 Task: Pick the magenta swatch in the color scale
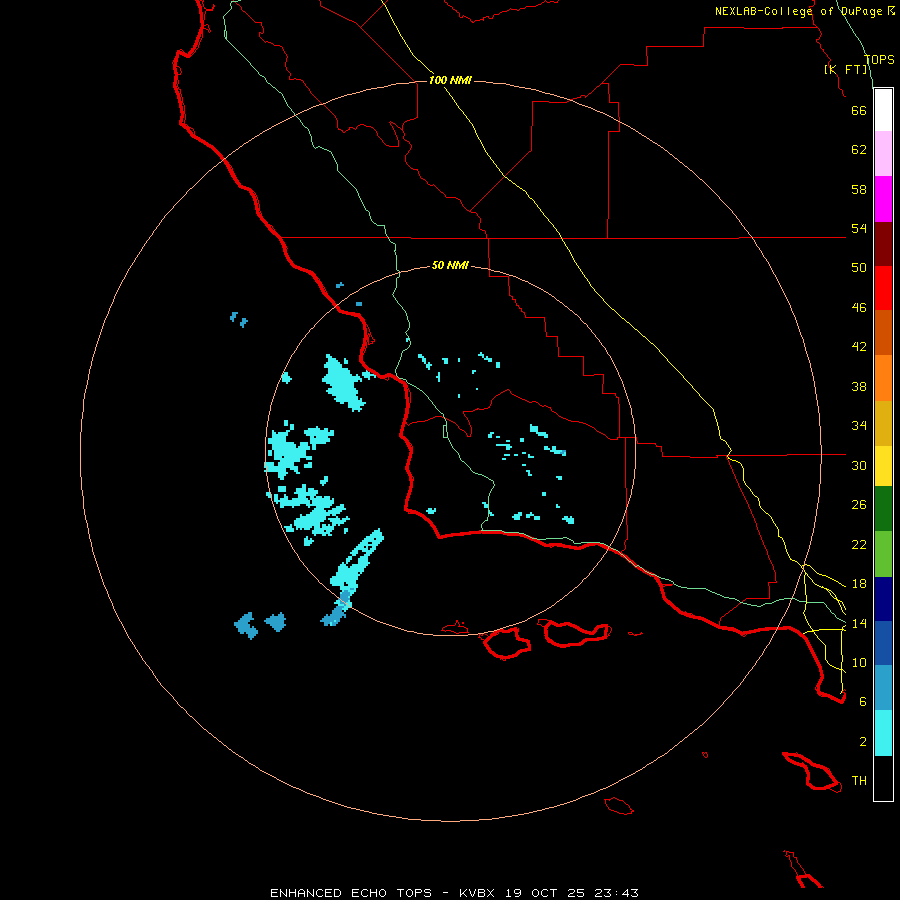click(883, 199)
